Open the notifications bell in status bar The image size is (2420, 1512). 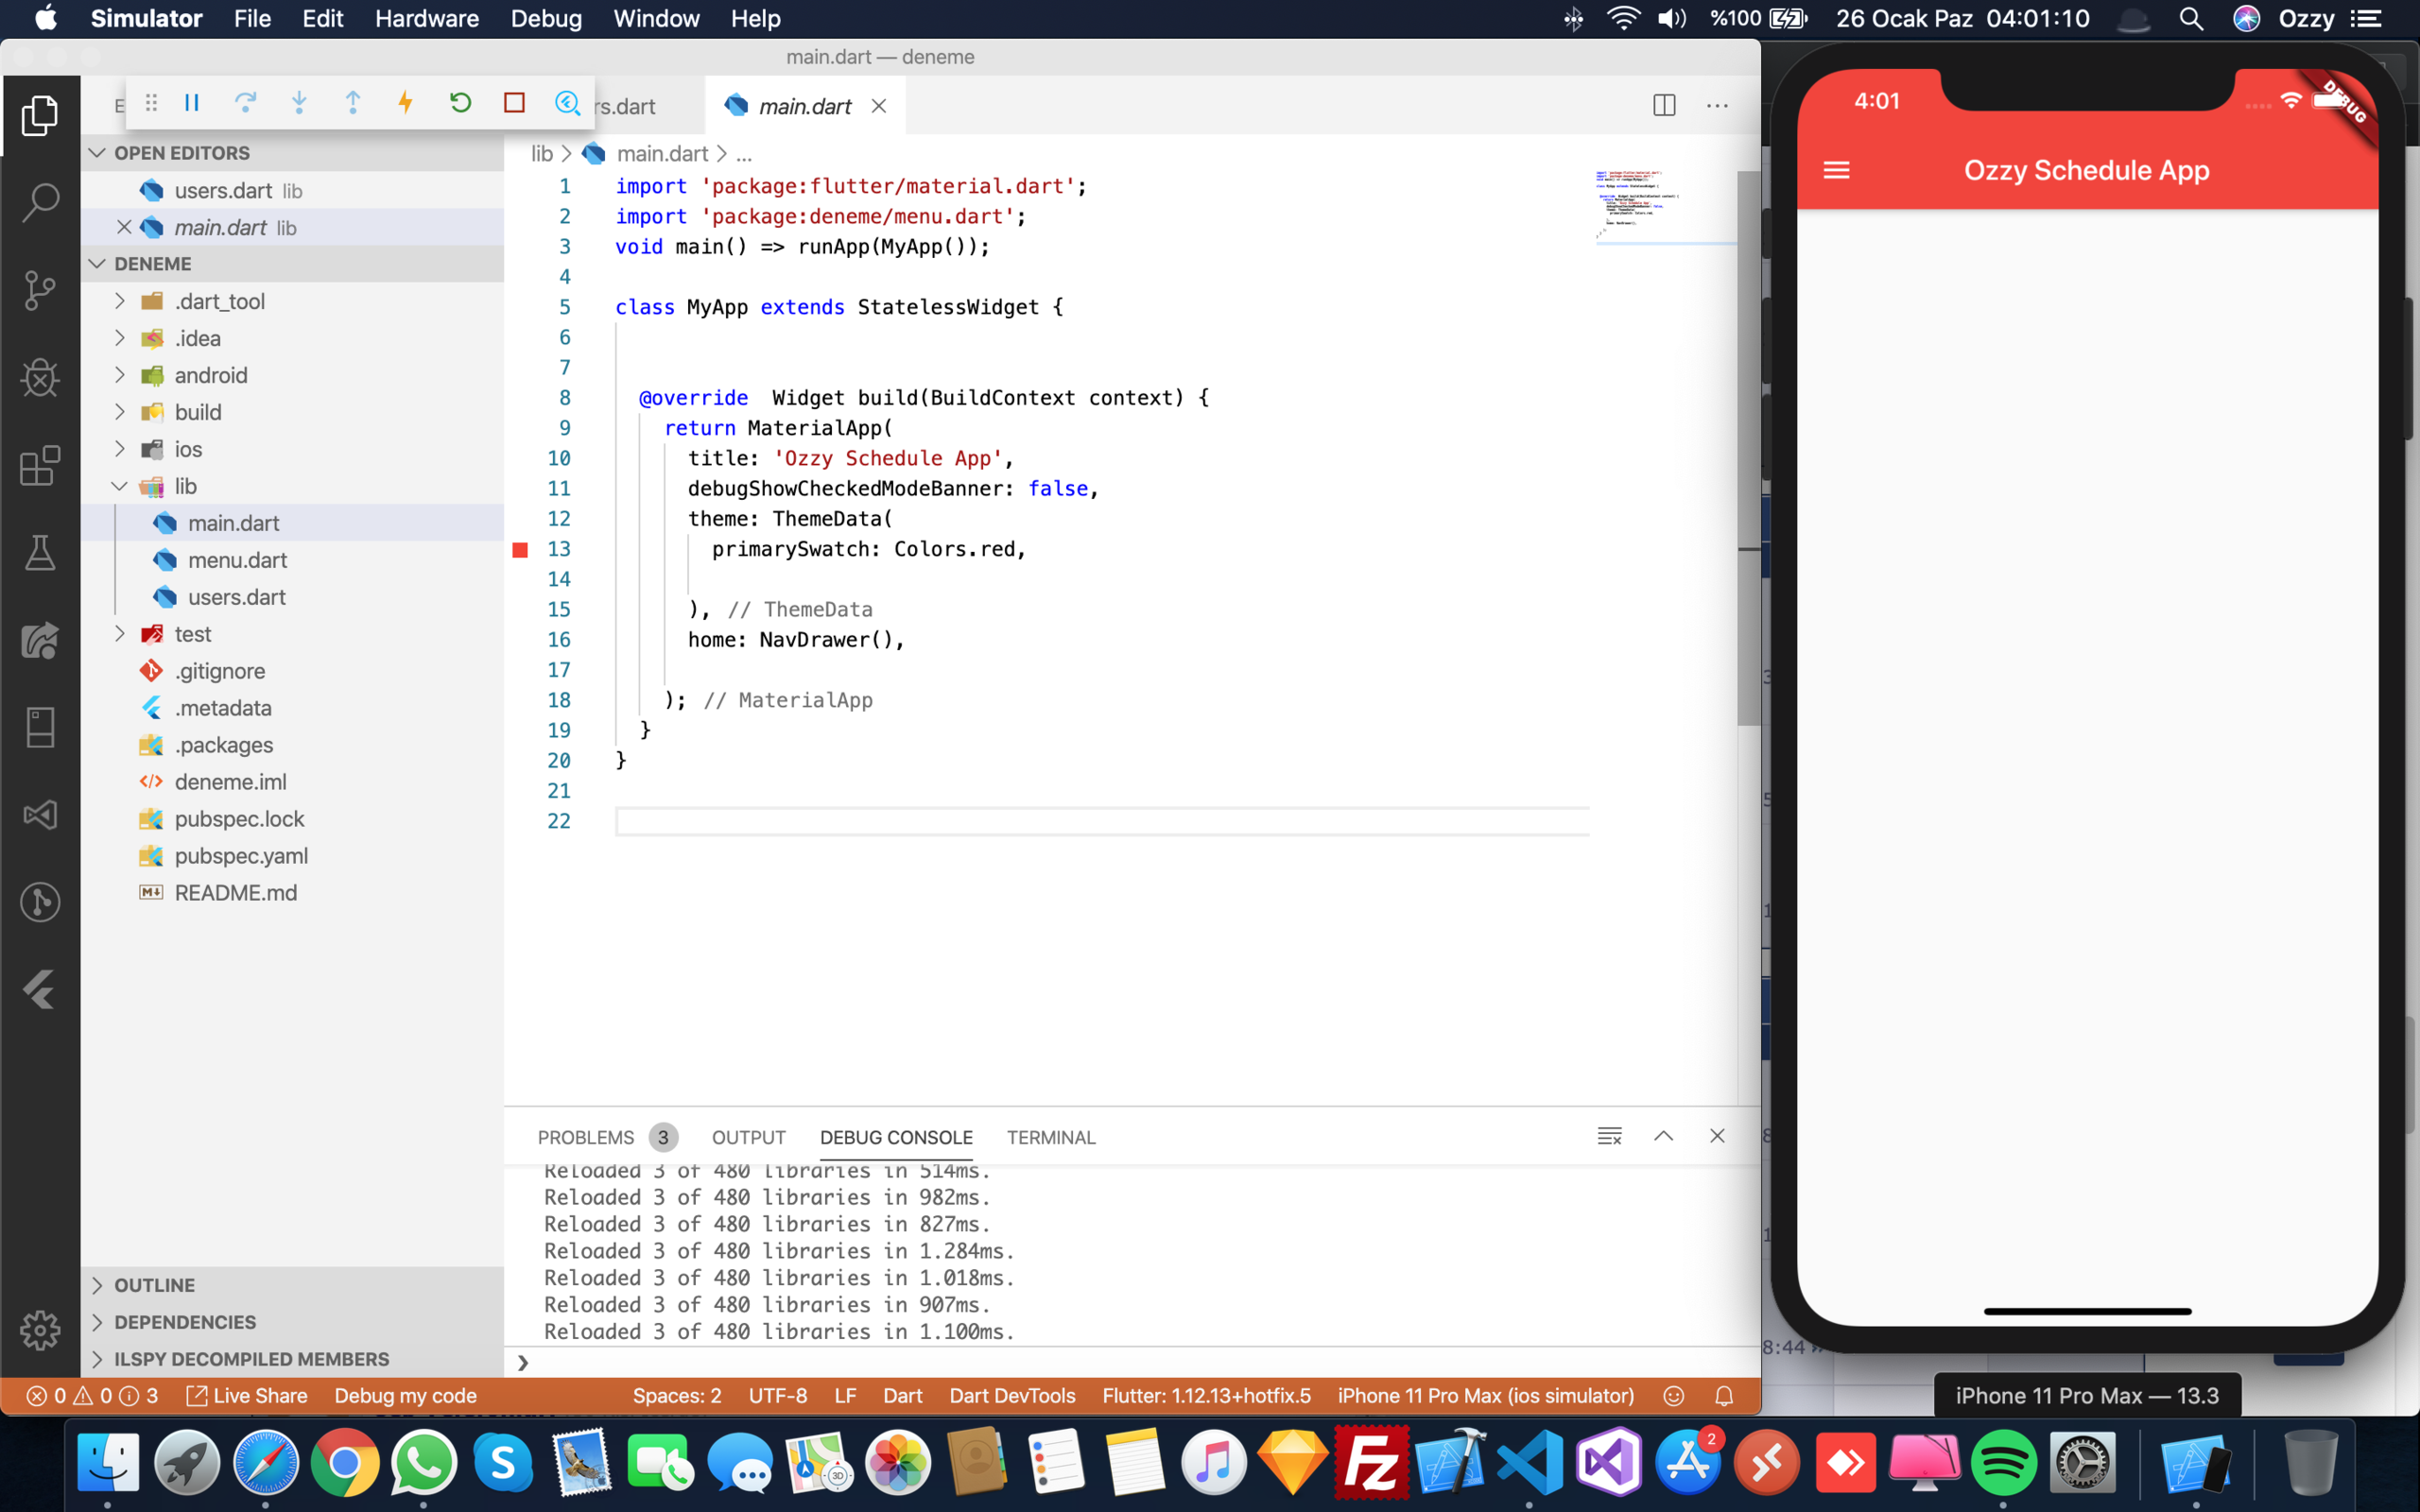point(1724,1396)
